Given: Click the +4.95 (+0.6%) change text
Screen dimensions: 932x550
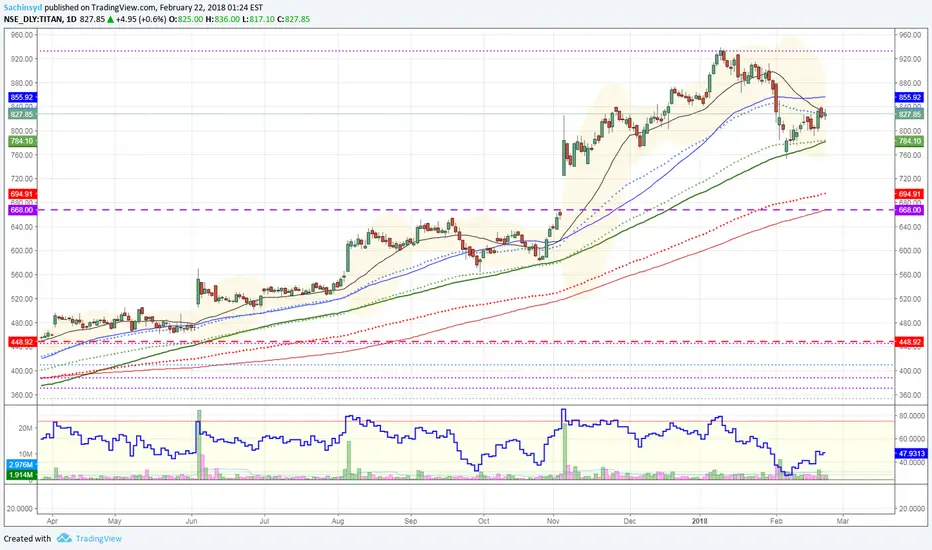Looking at the screenshot, I should [x=141, y=19].
